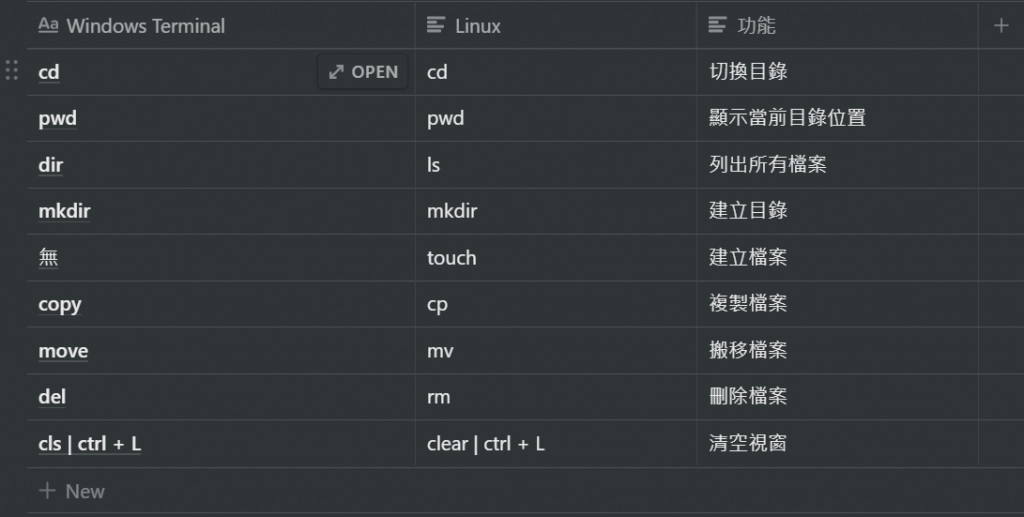The height and width of the screenshot is (517, 1024).
Task: Open 功能 column header menu
Action: pyautogui.click(x=837, y=25)
